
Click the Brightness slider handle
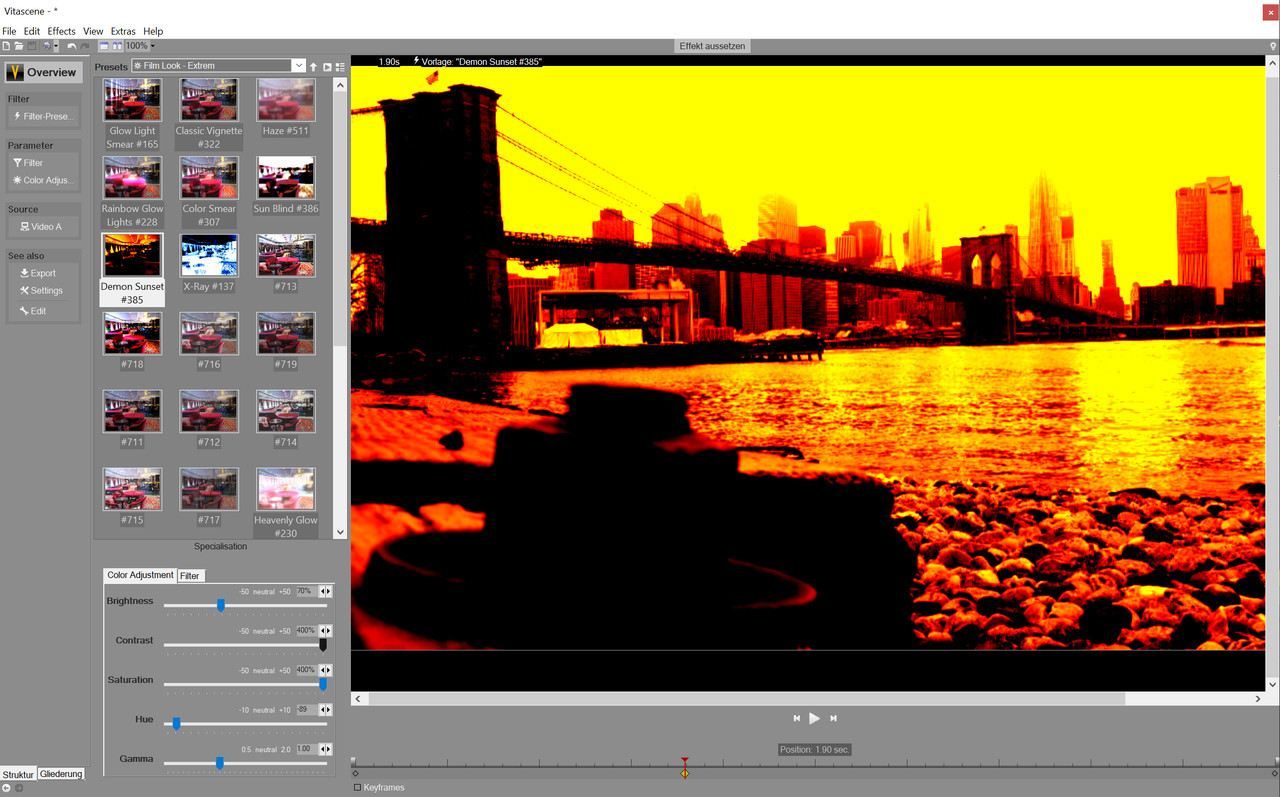pos(221,606)
